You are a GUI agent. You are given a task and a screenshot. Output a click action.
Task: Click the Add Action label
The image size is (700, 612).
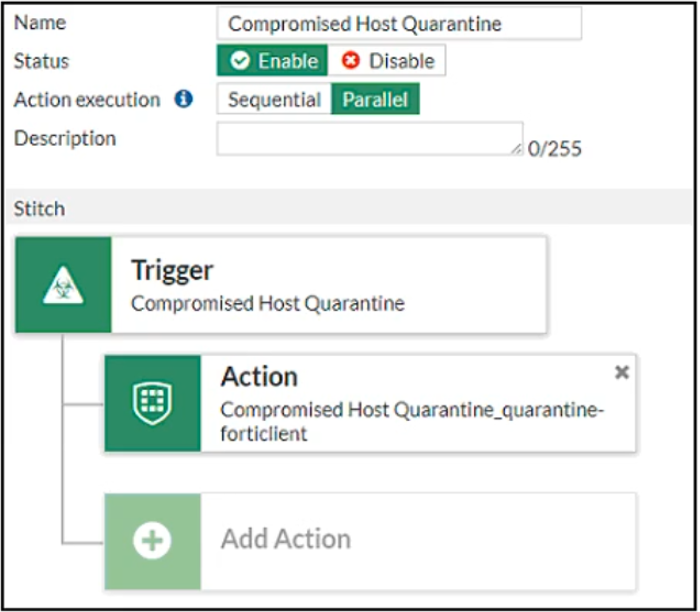point(286,539)
